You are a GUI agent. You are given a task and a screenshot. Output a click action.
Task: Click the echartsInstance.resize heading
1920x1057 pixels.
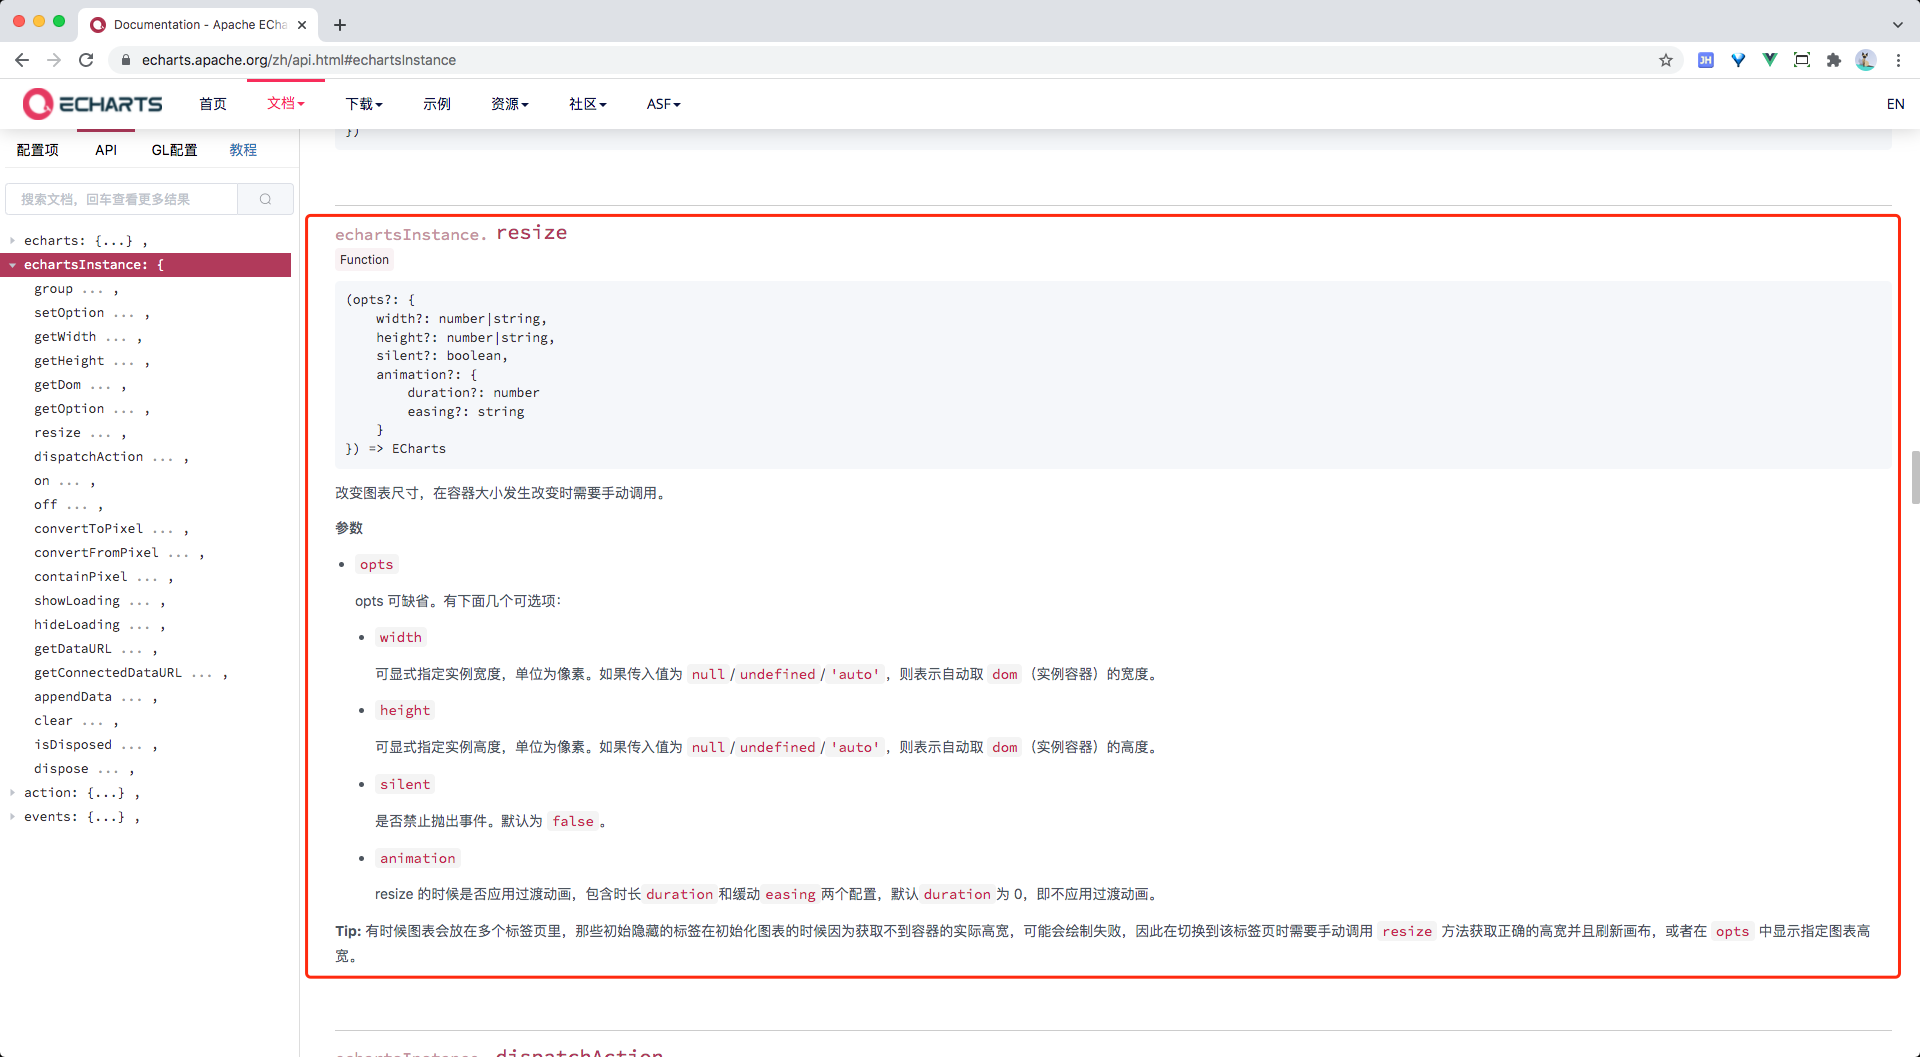pos(451,233)
